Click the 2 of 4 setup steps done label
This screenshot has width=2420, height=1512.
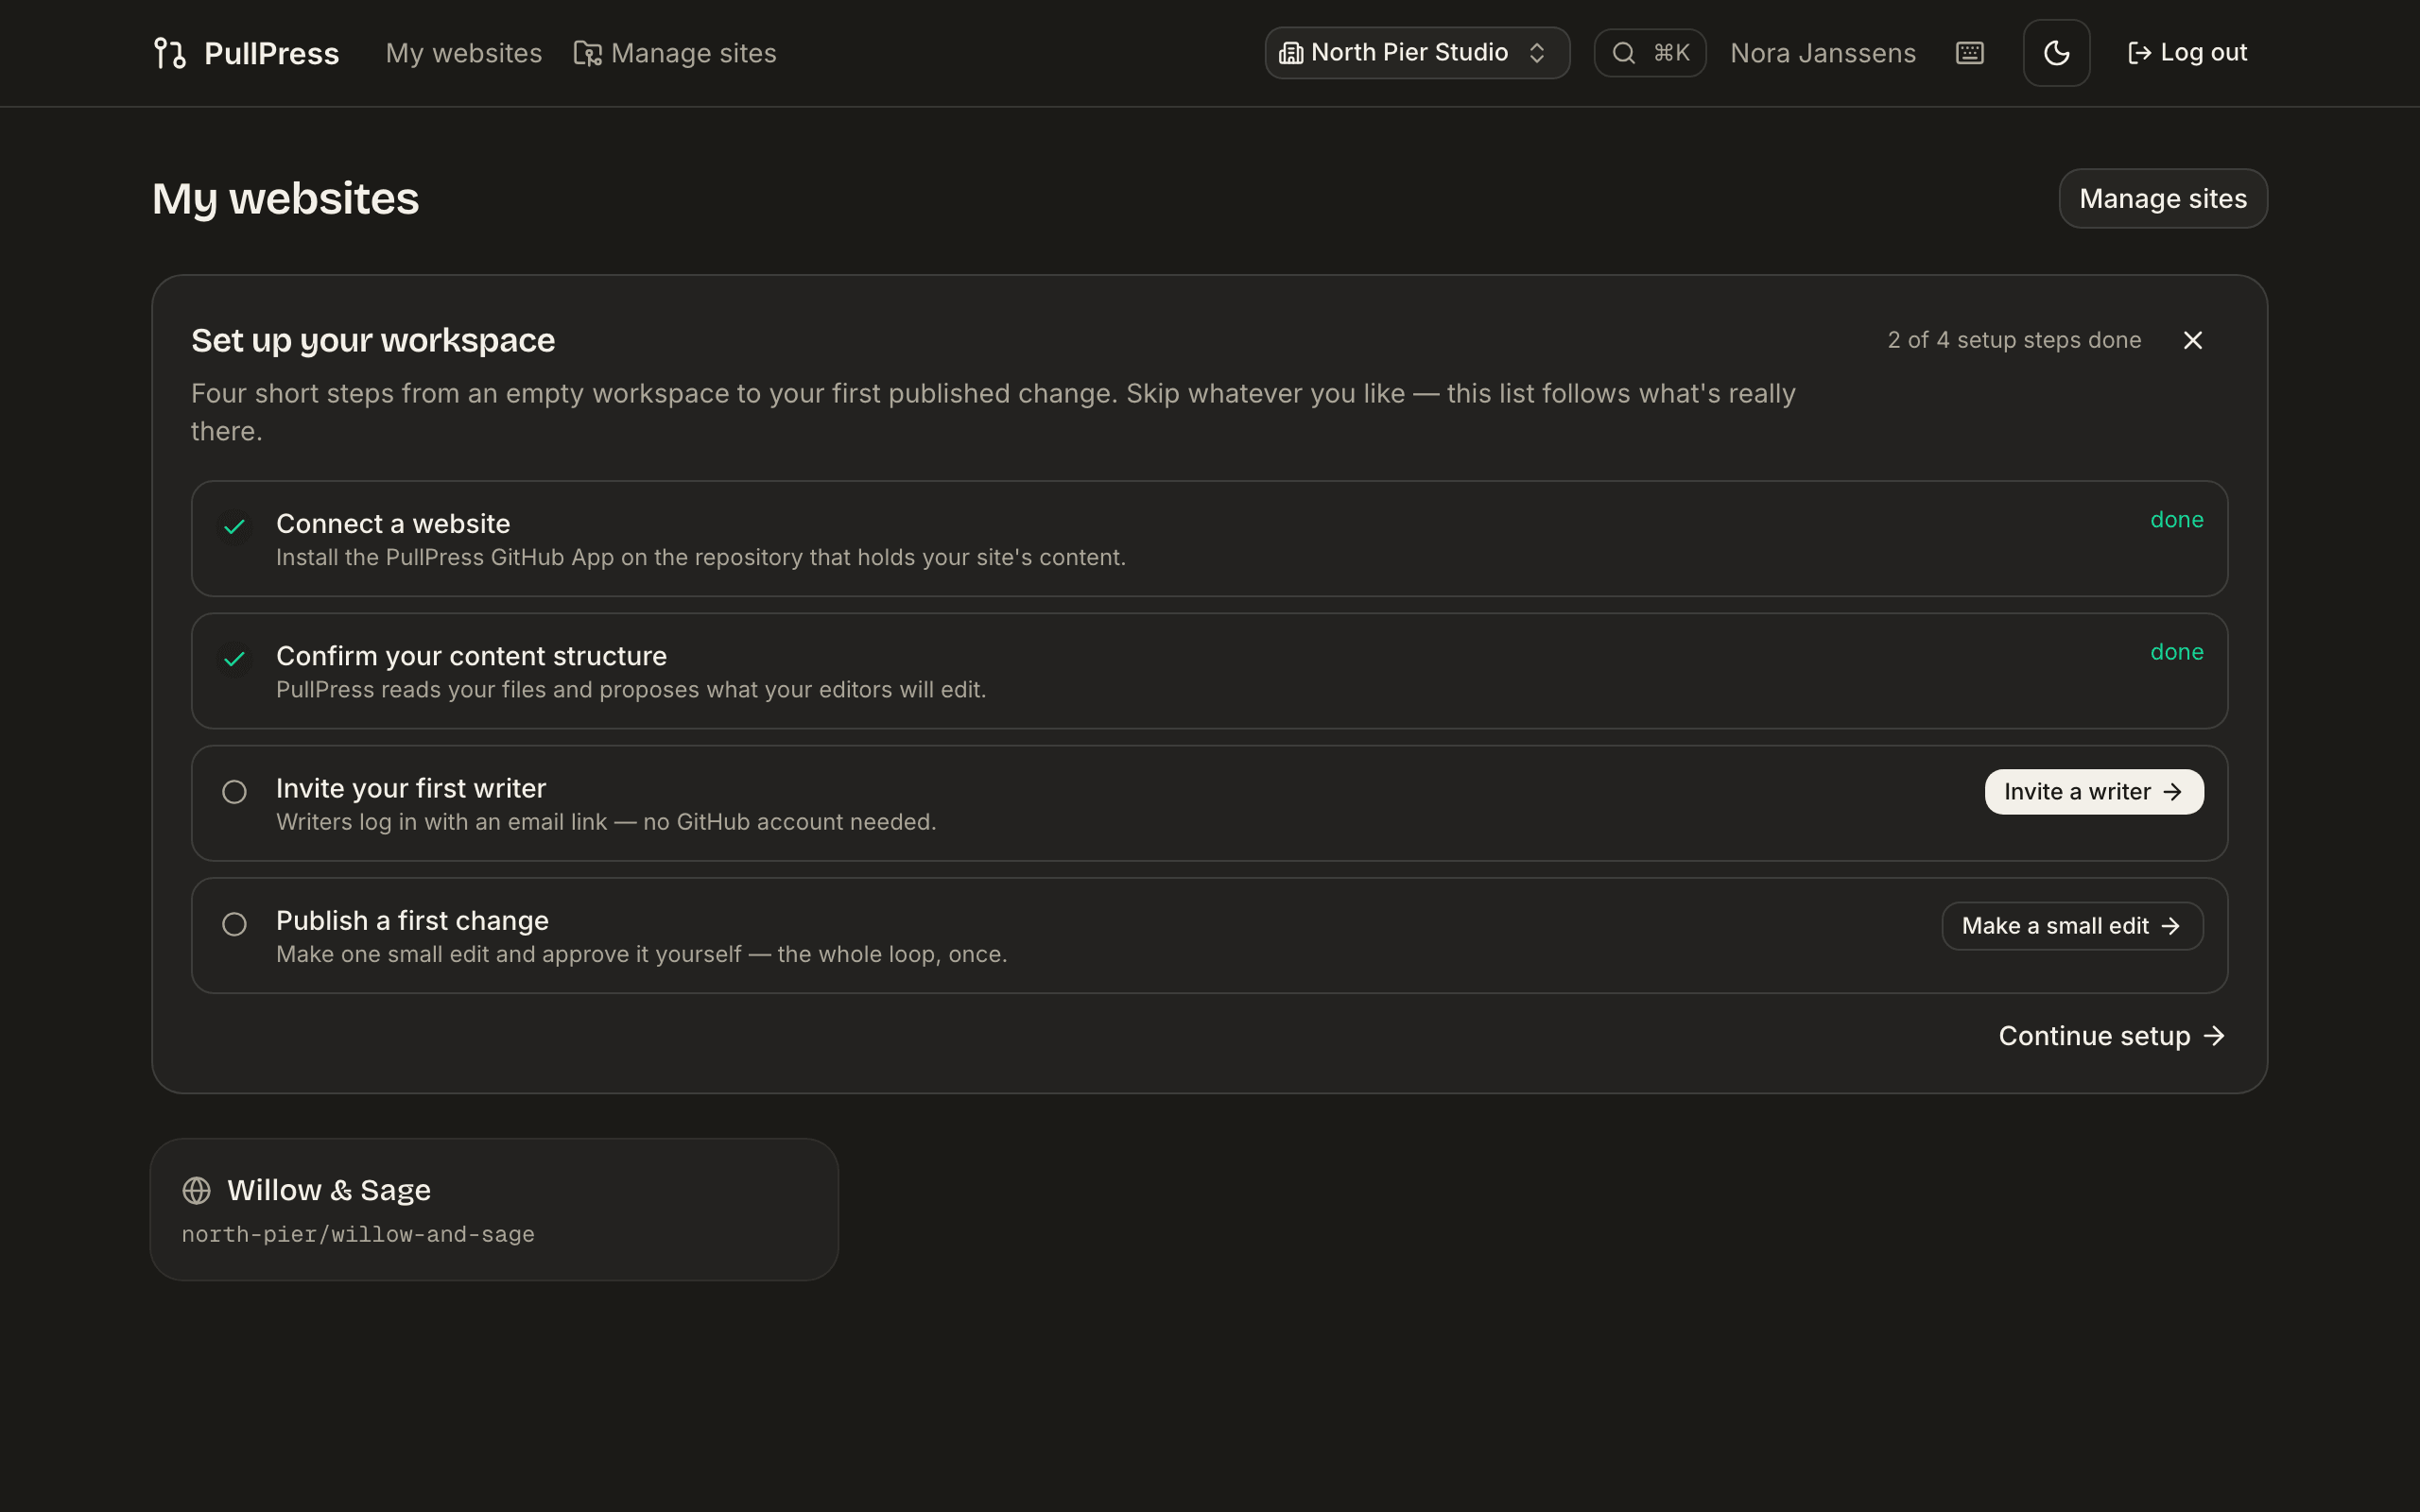[2014, 340]
